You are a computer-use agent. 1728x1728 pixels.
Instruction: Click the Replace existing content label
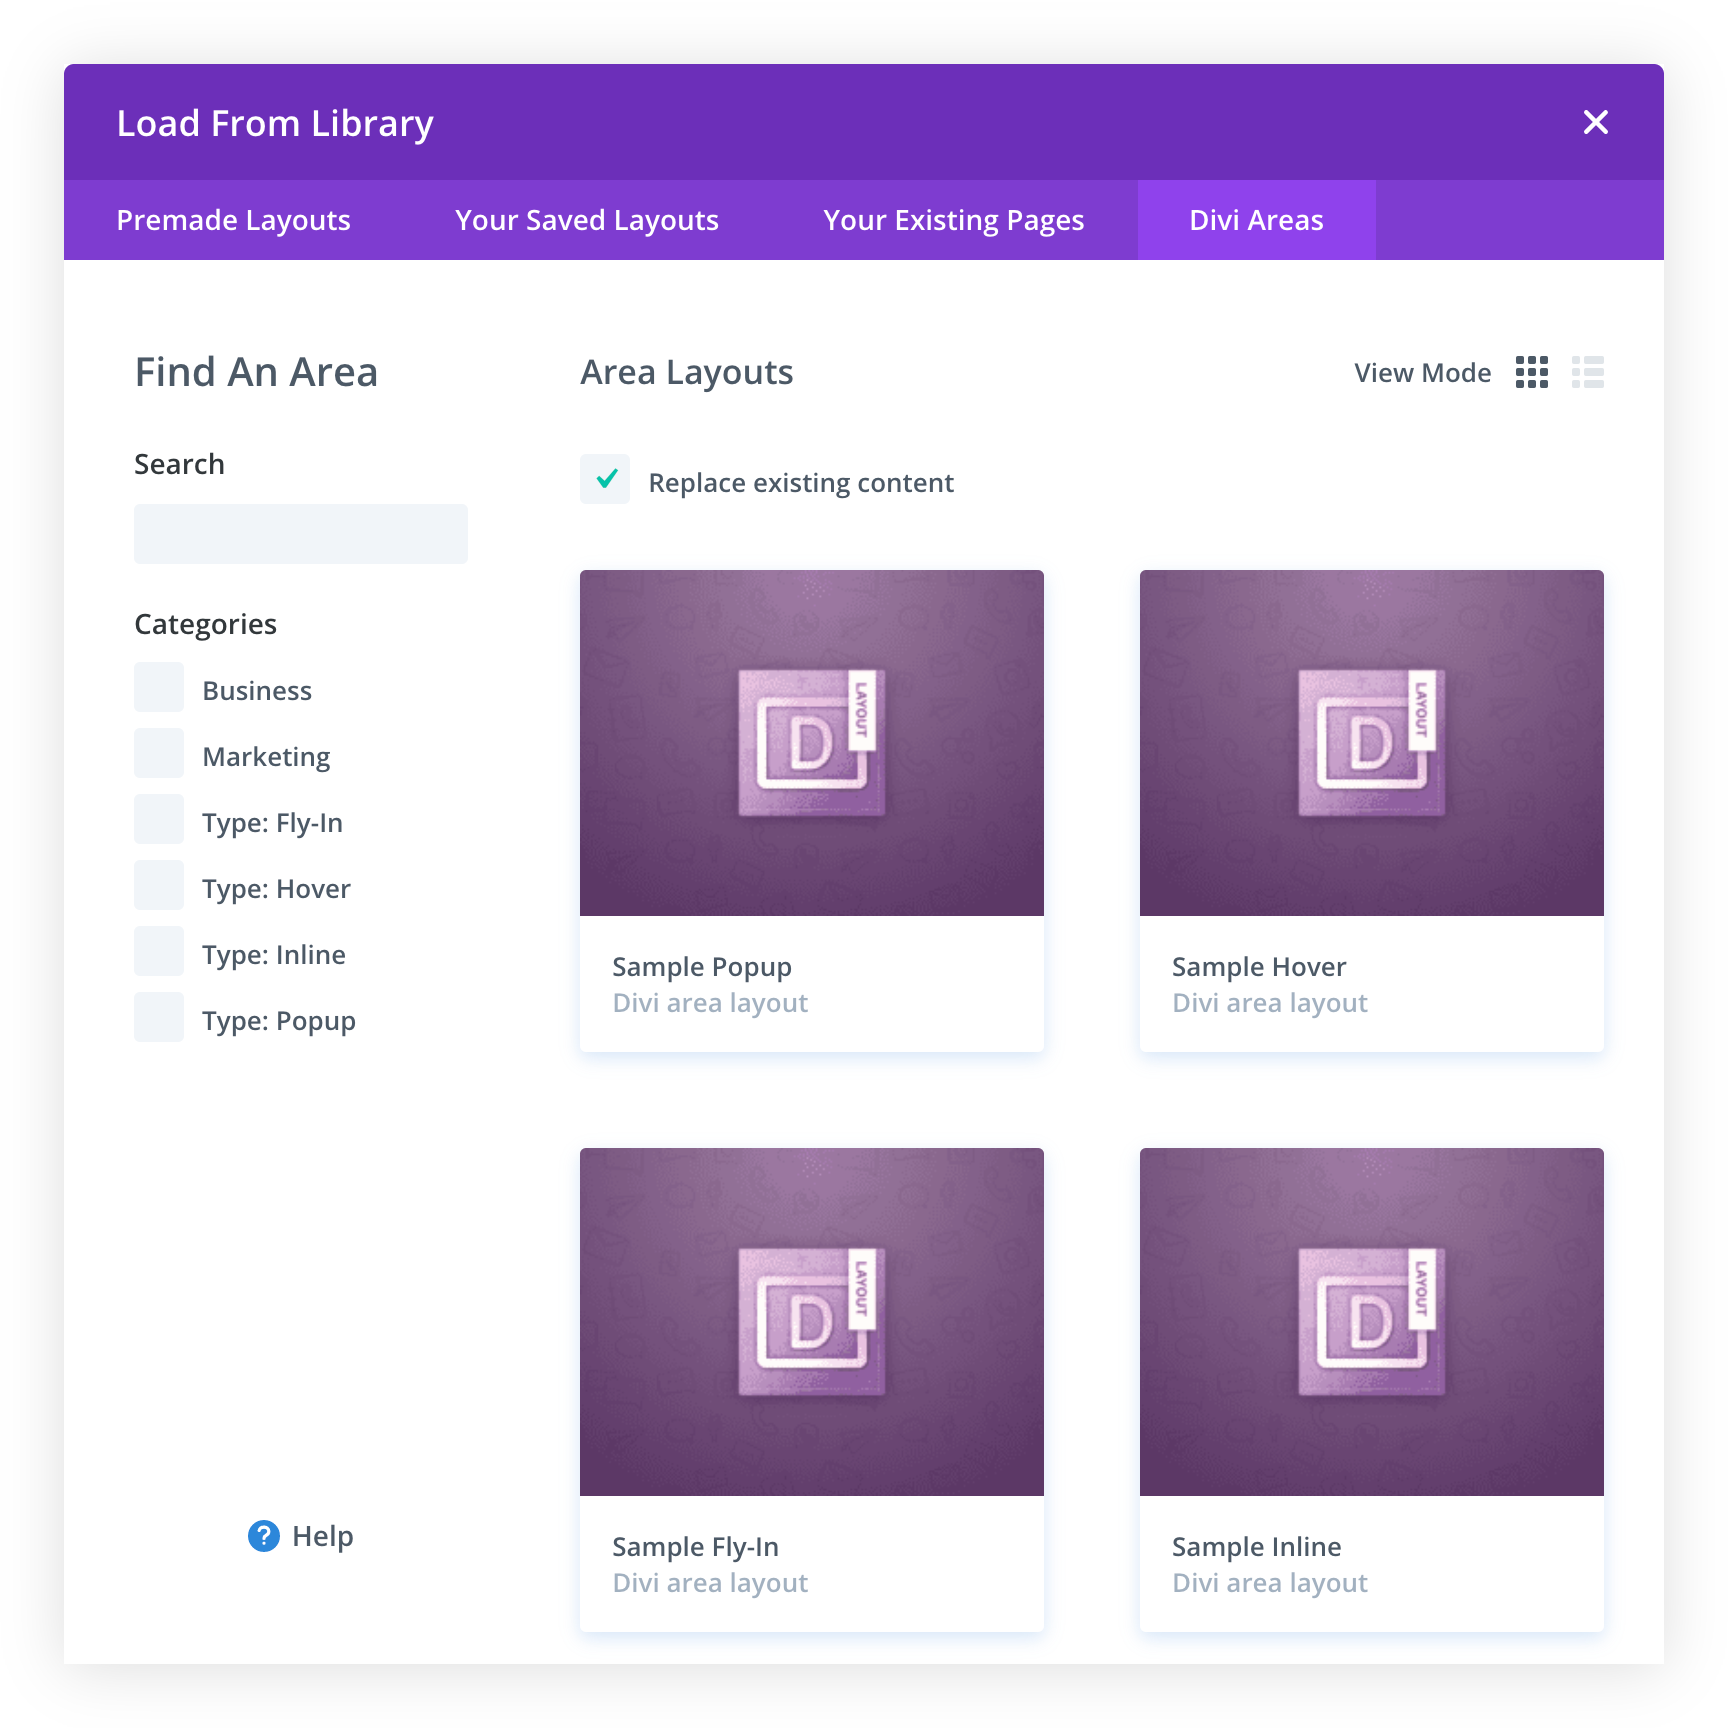click(801, 483)
